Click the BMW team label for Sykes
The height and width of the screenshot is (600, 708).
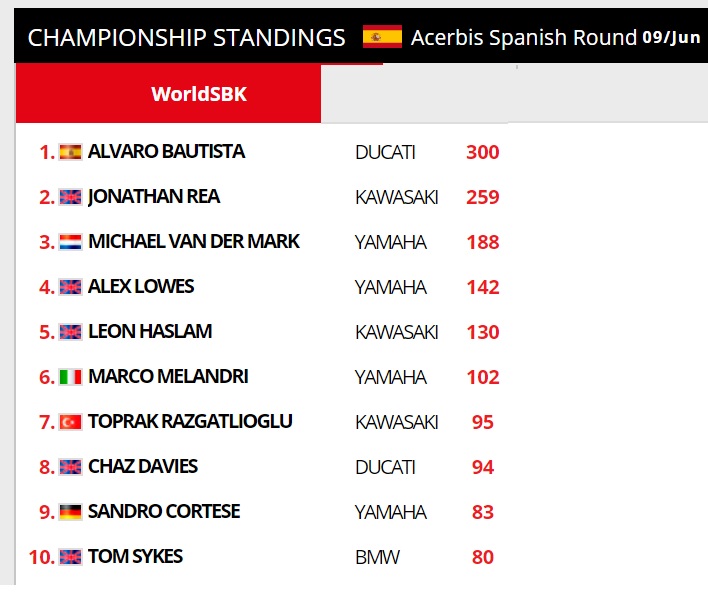point(377,557)
